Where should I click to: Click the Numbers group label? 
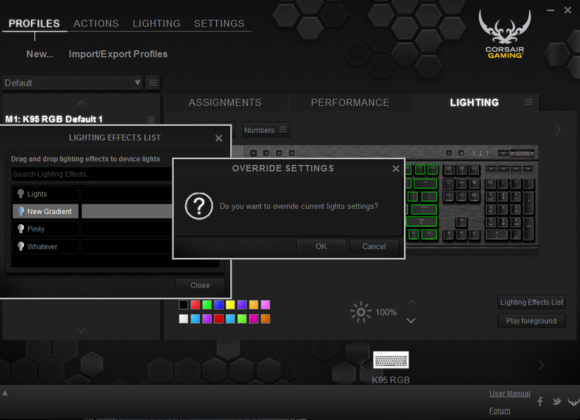coord(259,130)
